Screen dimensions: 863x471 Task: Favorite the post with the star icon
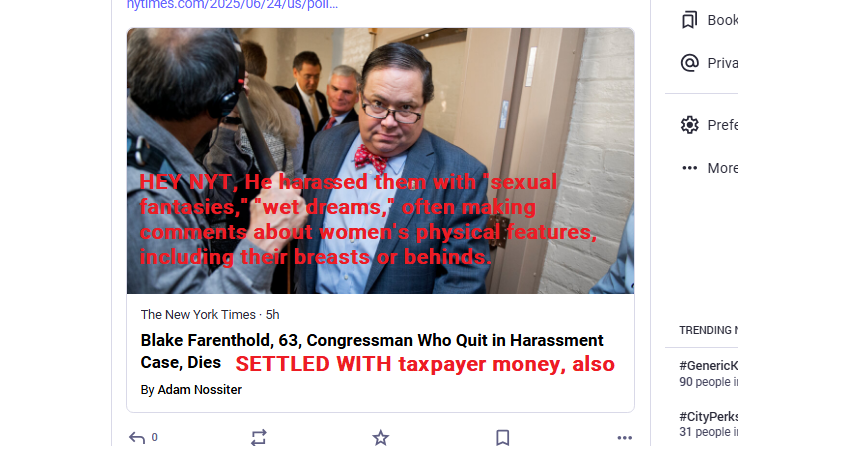pyautogui.click(x=380, y=438)
